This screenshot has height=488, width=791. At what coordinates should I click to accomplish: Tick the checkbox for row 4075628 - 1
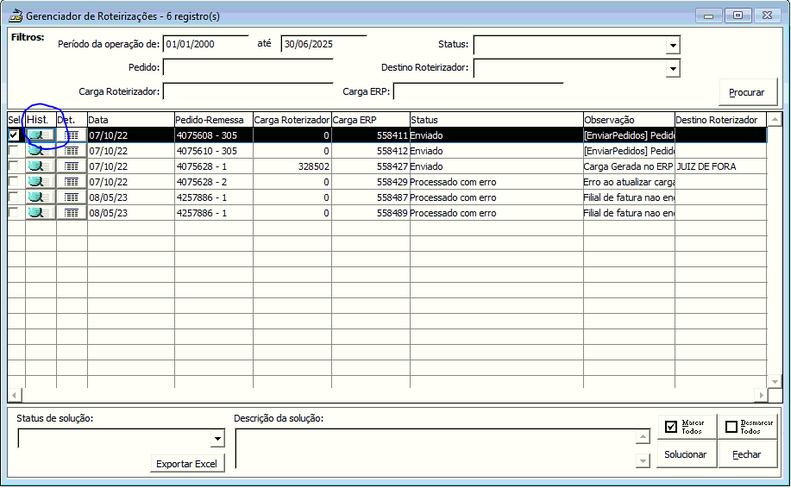click(14, 166)
